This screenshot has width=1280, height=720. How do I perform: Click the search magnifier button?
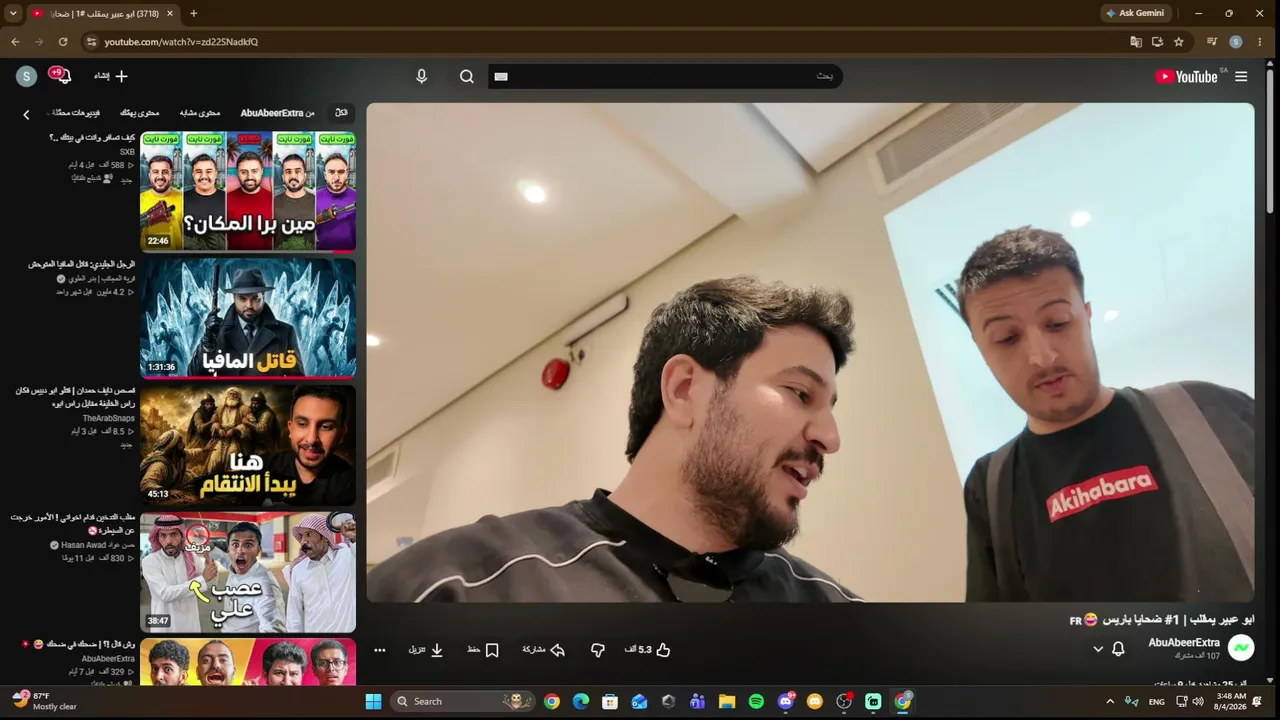pyautogui.click(x=467, y=77)
